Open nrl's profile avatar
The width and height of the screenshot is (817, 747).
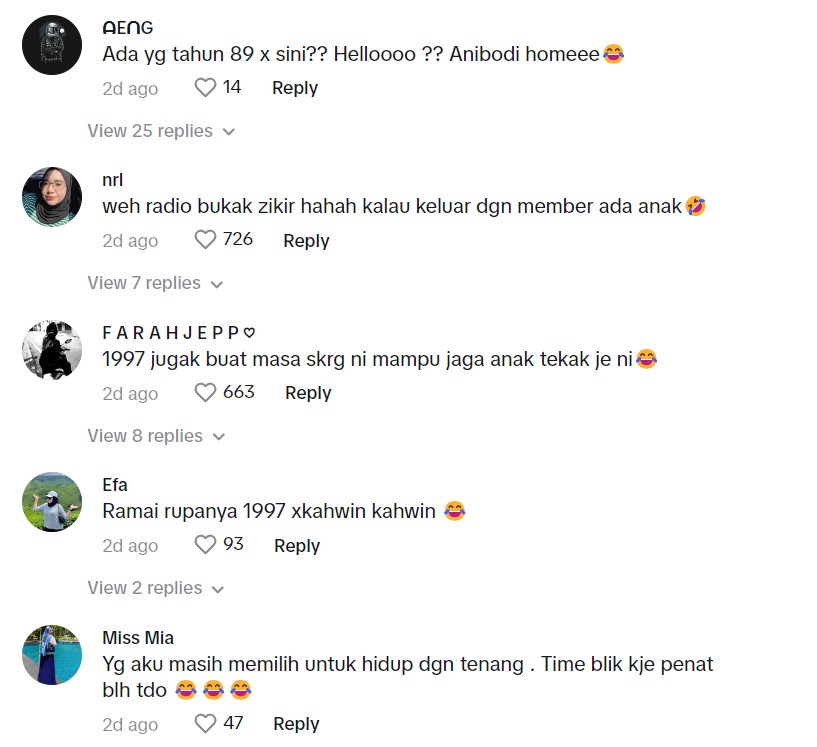52,197
